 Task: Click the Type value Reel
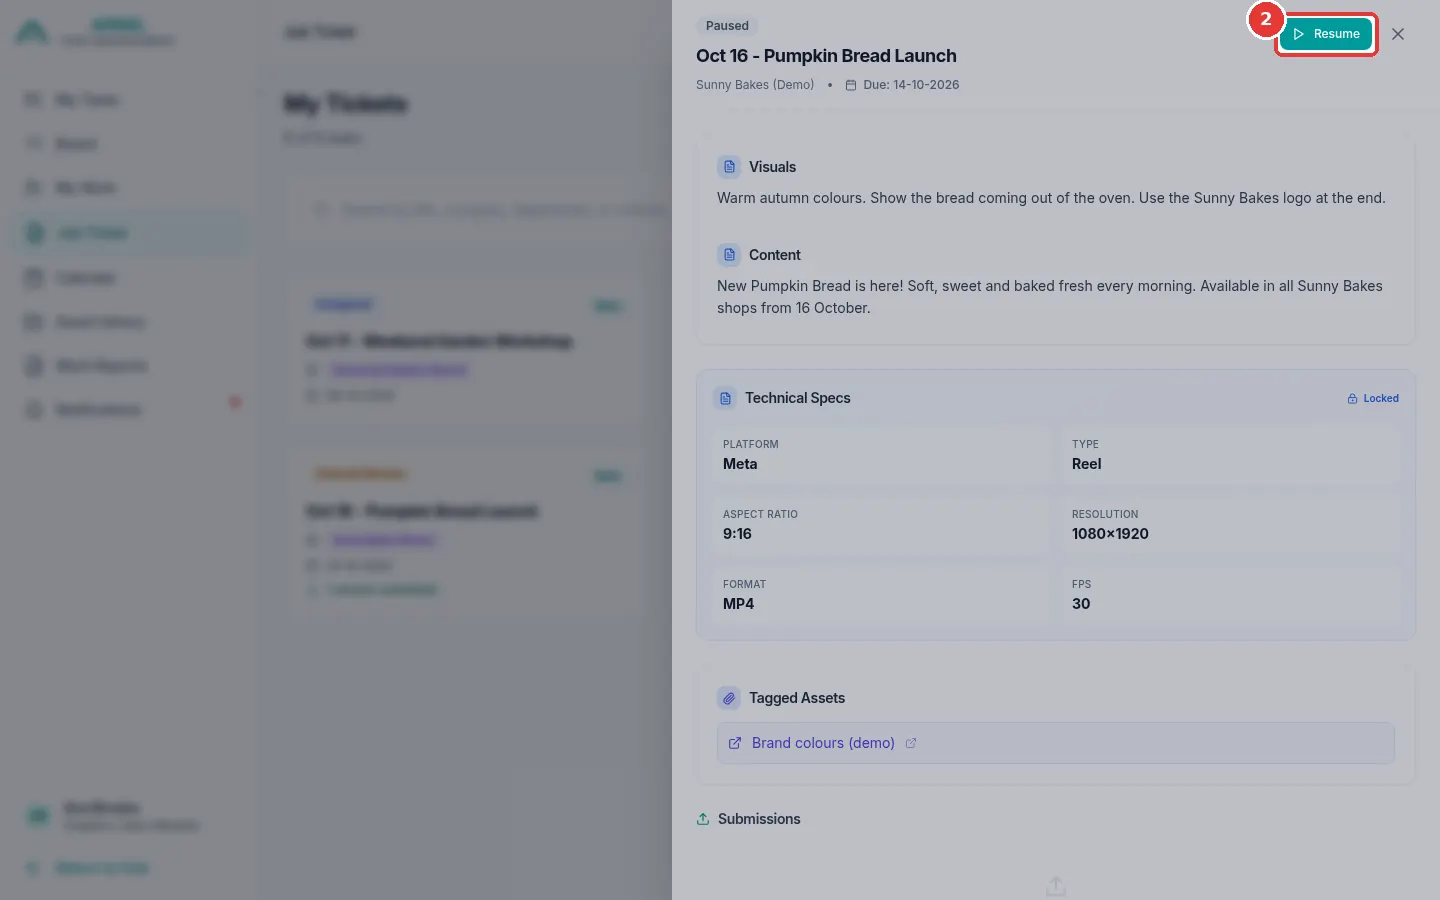coord(1086,464)
